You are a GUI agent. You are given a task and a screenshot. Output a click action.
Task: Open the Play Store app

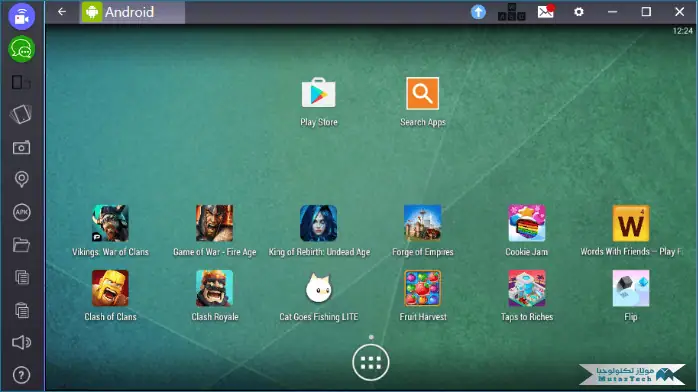(x=318, y=93)
